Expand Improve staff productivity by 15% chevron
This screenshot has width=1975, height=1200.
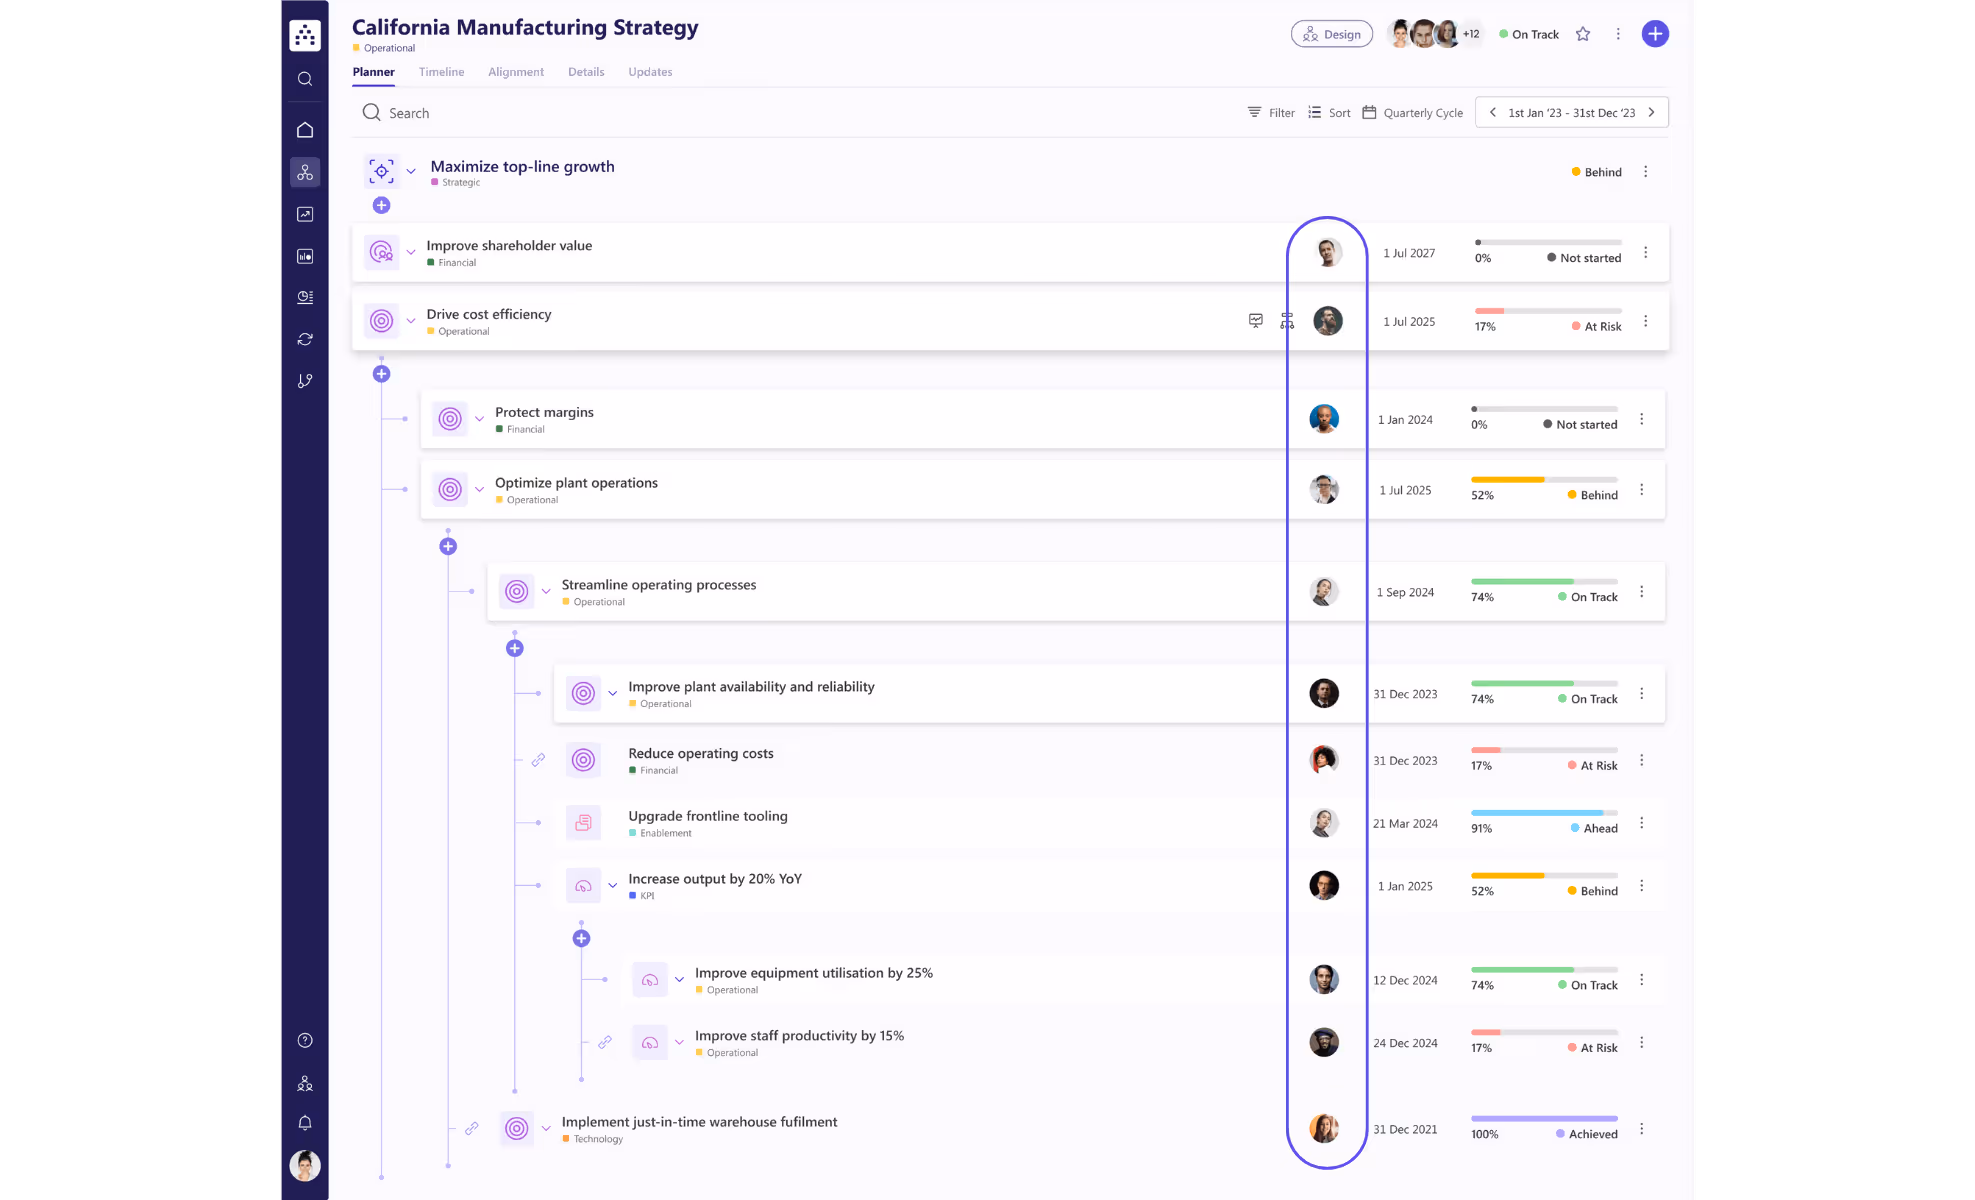coord(680,1042)
